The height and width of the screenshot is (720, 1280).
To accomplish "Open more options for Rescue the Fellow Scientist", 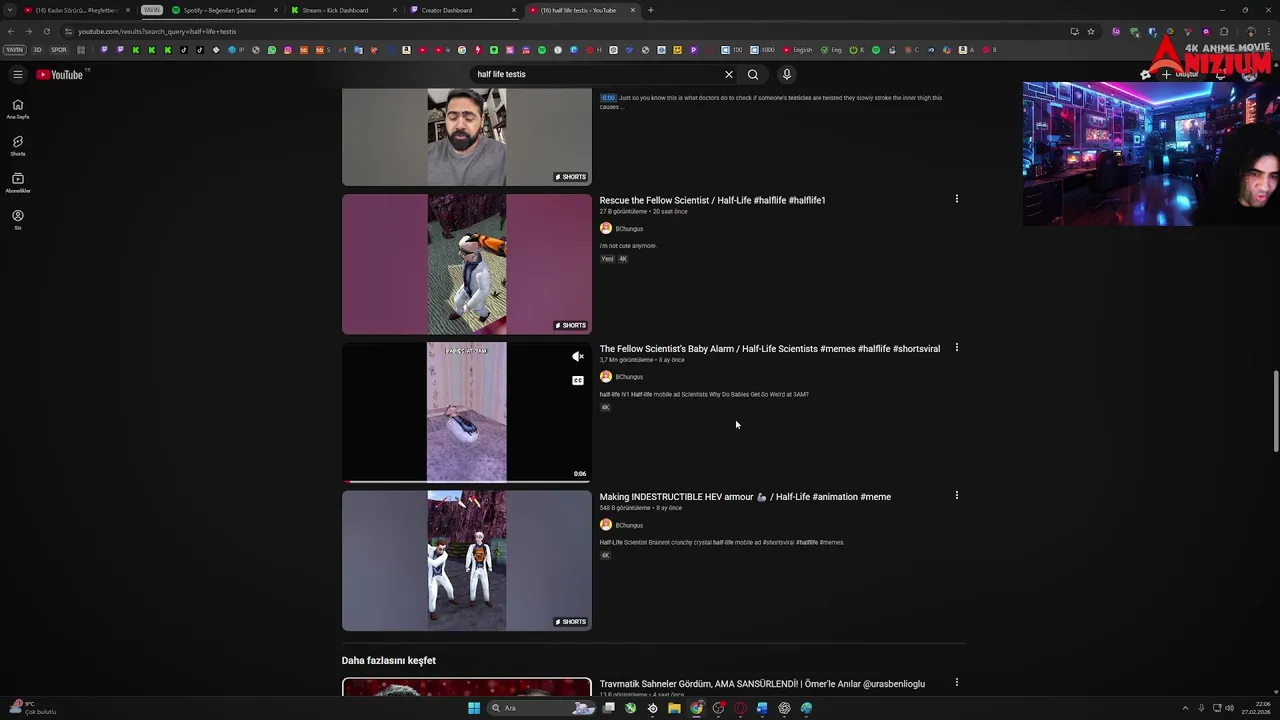I will tap(956, 199).
